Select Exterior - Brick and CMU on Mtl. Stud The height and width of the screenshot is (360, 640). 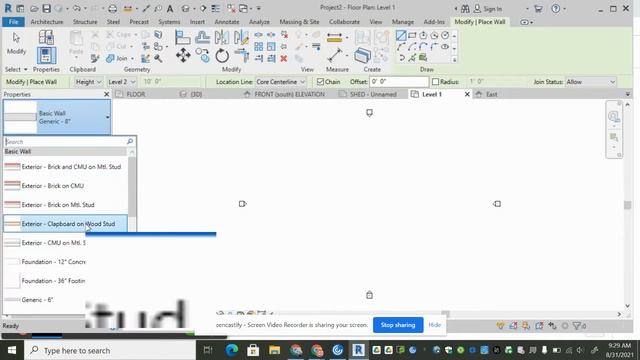65,167
